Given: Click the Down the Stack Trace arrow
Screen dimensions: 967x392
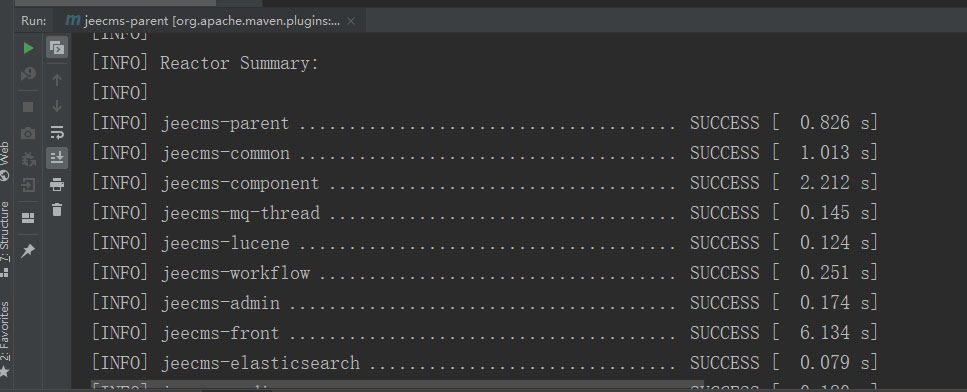Looking at the screenshot, I should tap(57, 106).
